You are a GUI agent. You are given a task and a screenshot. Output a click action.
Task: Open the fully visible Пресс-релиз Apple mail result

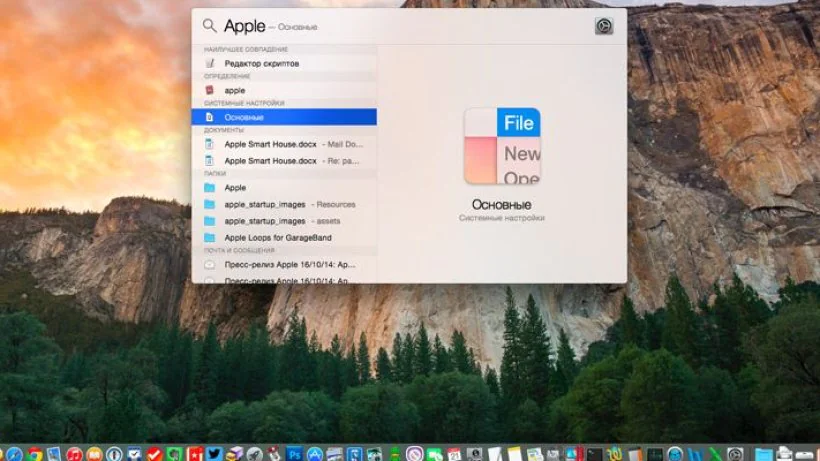click(x=284, y=264)
